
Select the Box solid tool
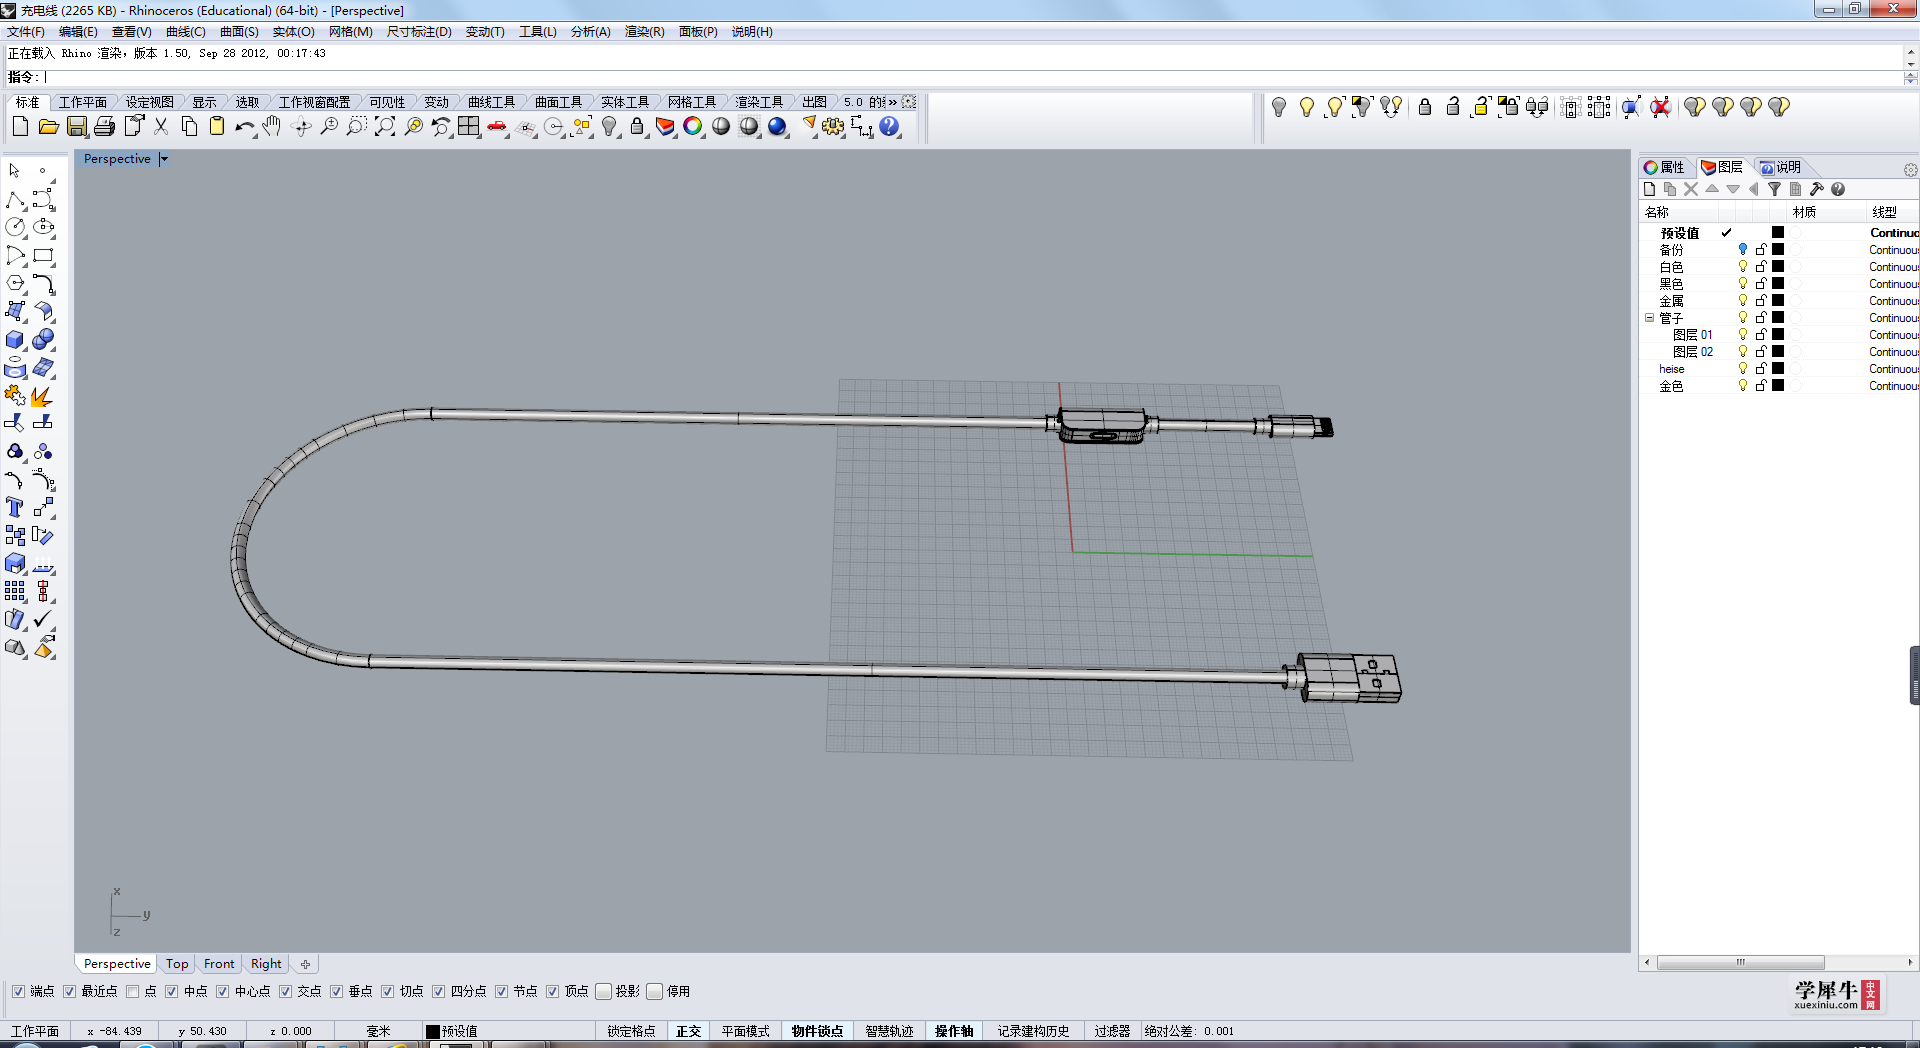[15, 340]
